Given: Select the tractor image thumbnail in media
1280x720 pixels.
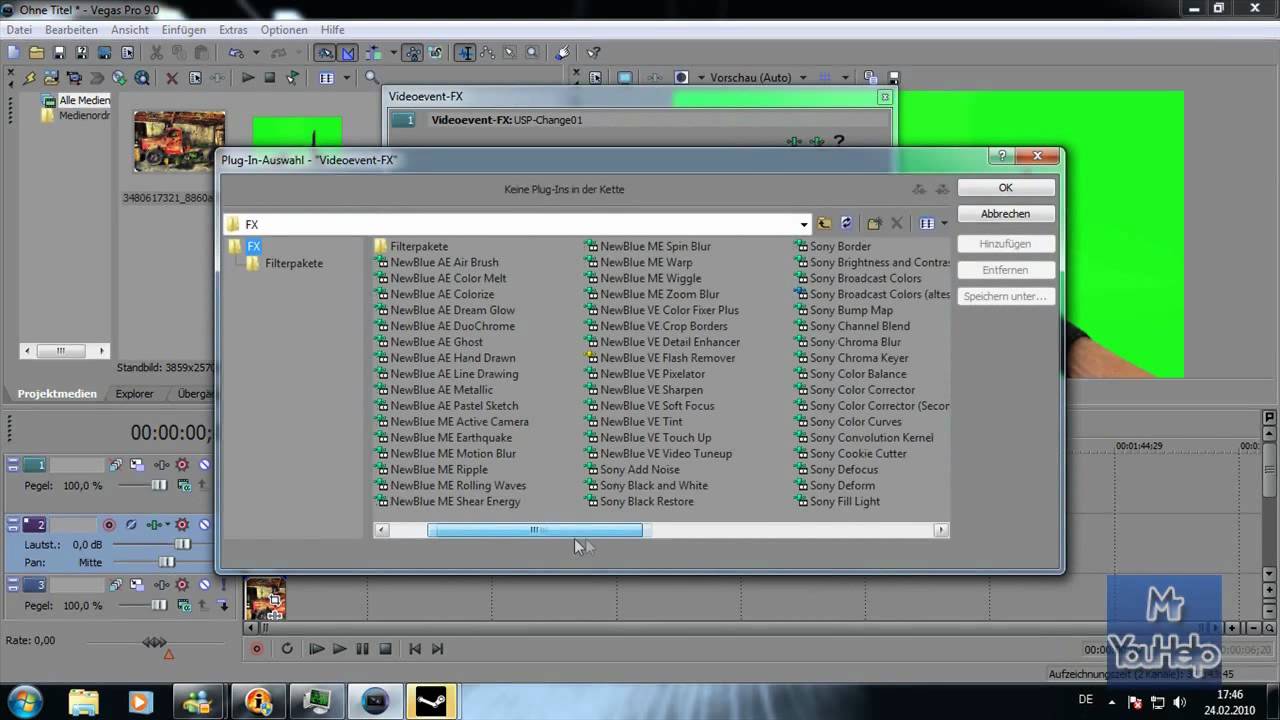Looking at the screenshot, I should coord(180,142).
